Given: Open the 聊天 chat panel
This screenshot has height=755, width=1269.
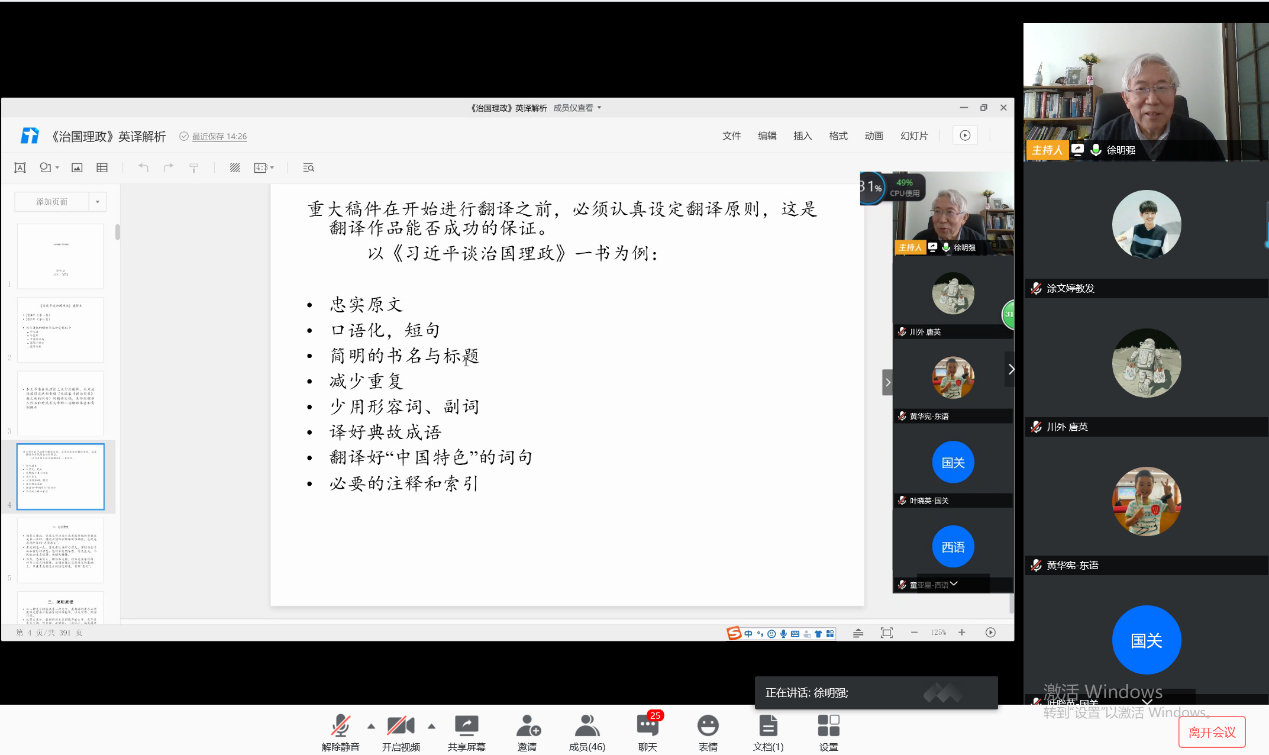Looking at the screenshot, I should tap(647, 727).
